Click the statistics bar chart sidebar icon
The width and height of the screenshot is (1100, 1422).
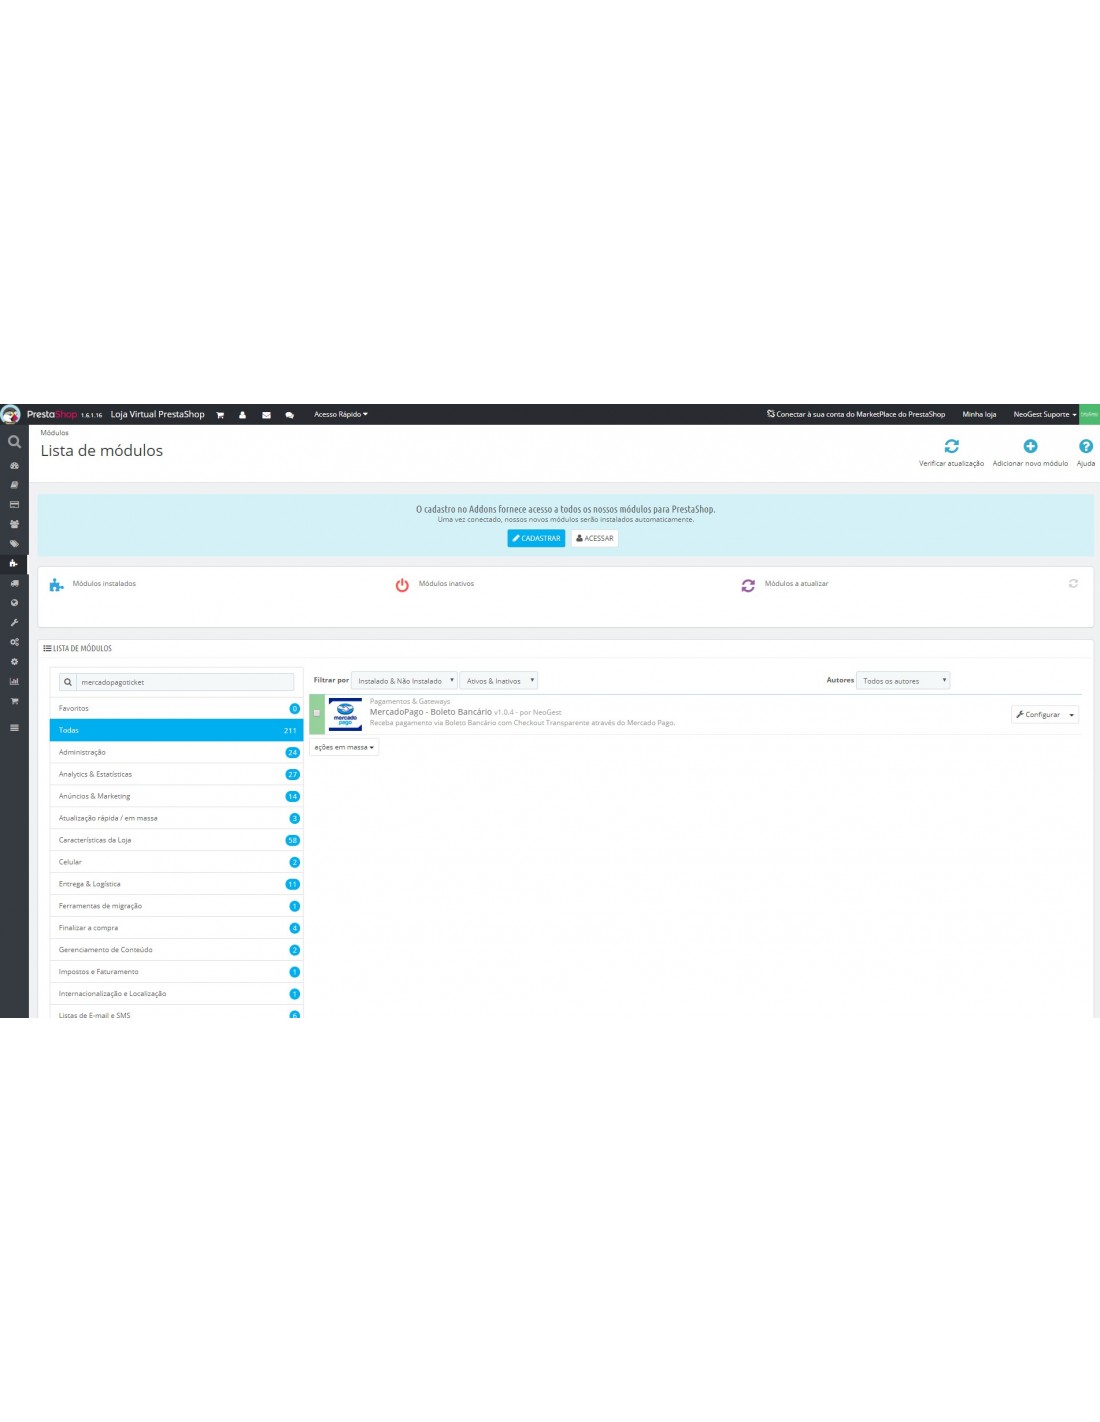tap(14, 681)
